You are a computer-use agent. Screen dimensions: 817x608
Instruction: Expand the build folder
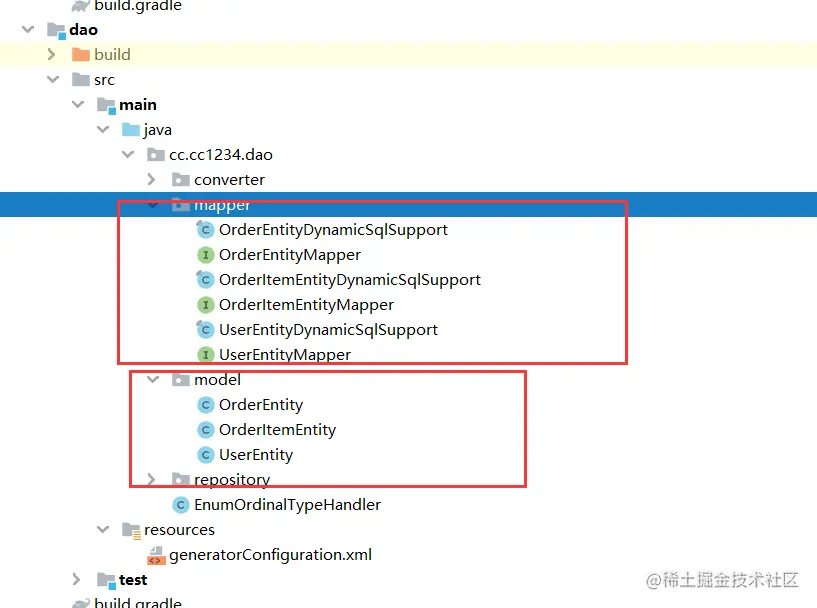(51, 54)
